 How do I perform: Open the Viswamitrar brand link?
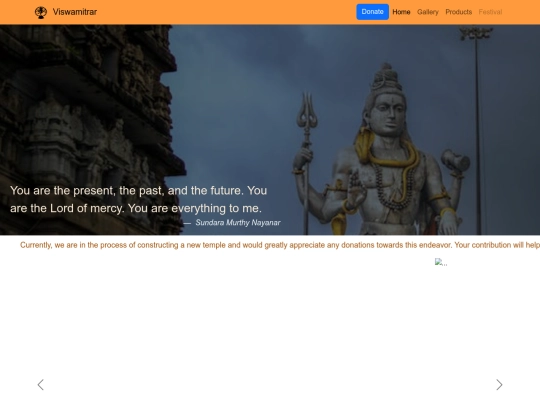pos(66,12)
